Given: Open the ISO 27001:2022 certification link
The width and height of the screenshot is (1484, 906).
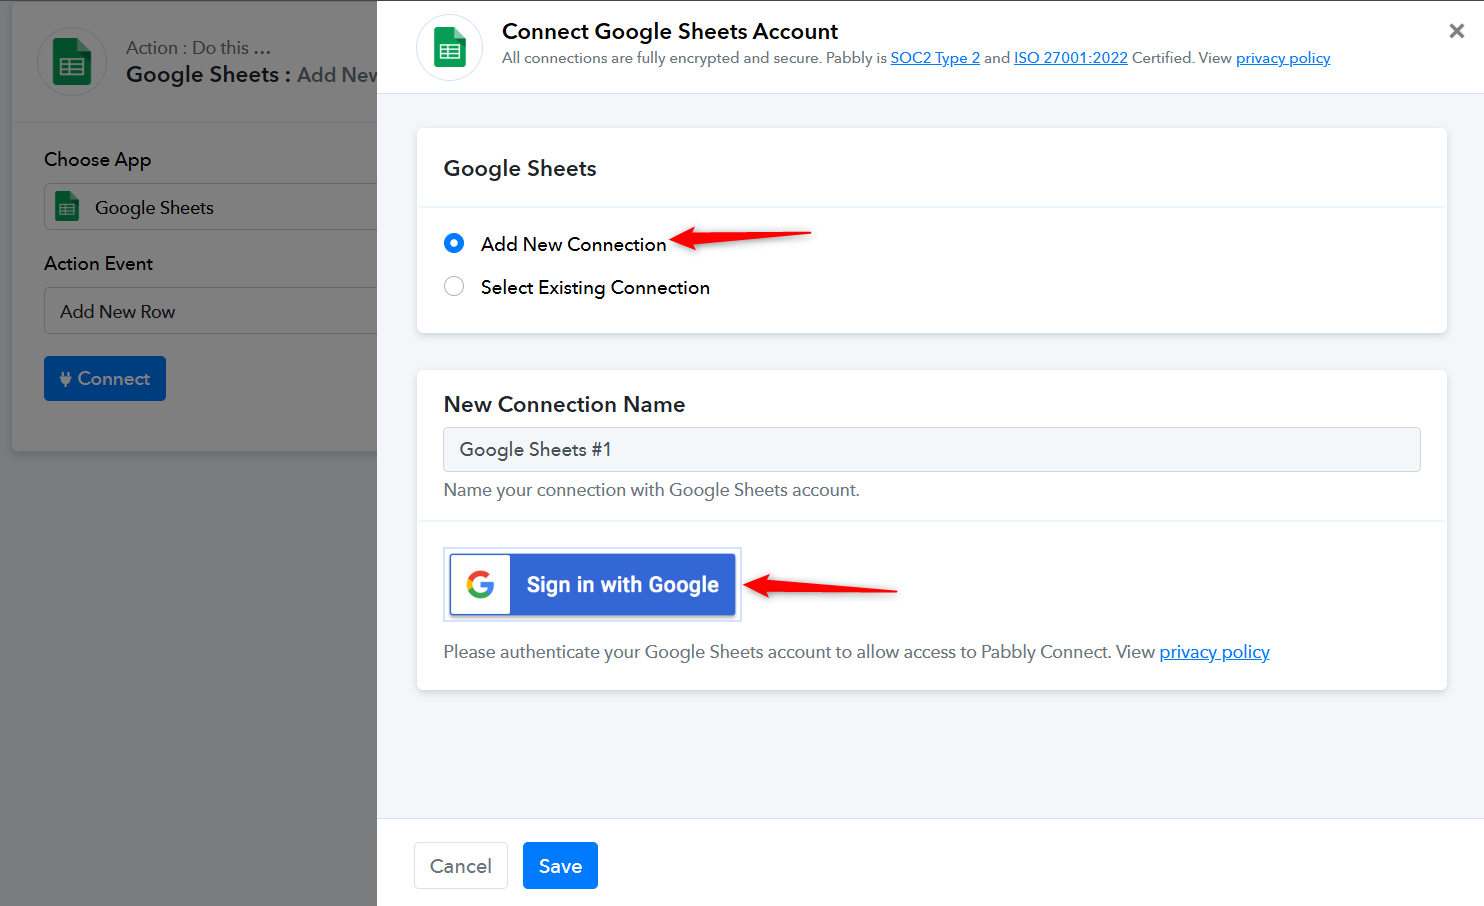Looking at the screenshot, I should tap(1070, 58).
